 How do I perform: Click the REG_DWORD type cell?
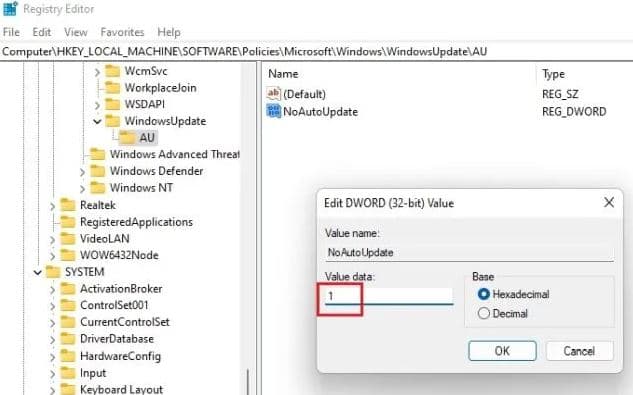(x=574, y=112)
